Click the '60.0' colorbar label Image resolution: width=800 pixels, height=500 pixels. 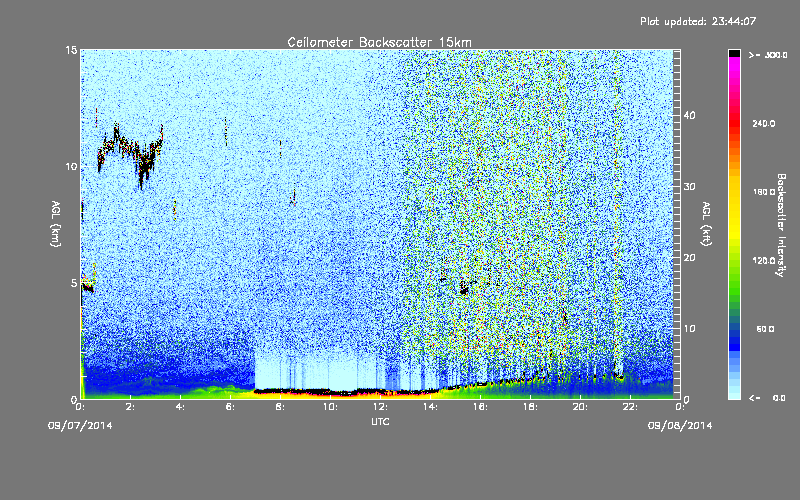point(765,330)
